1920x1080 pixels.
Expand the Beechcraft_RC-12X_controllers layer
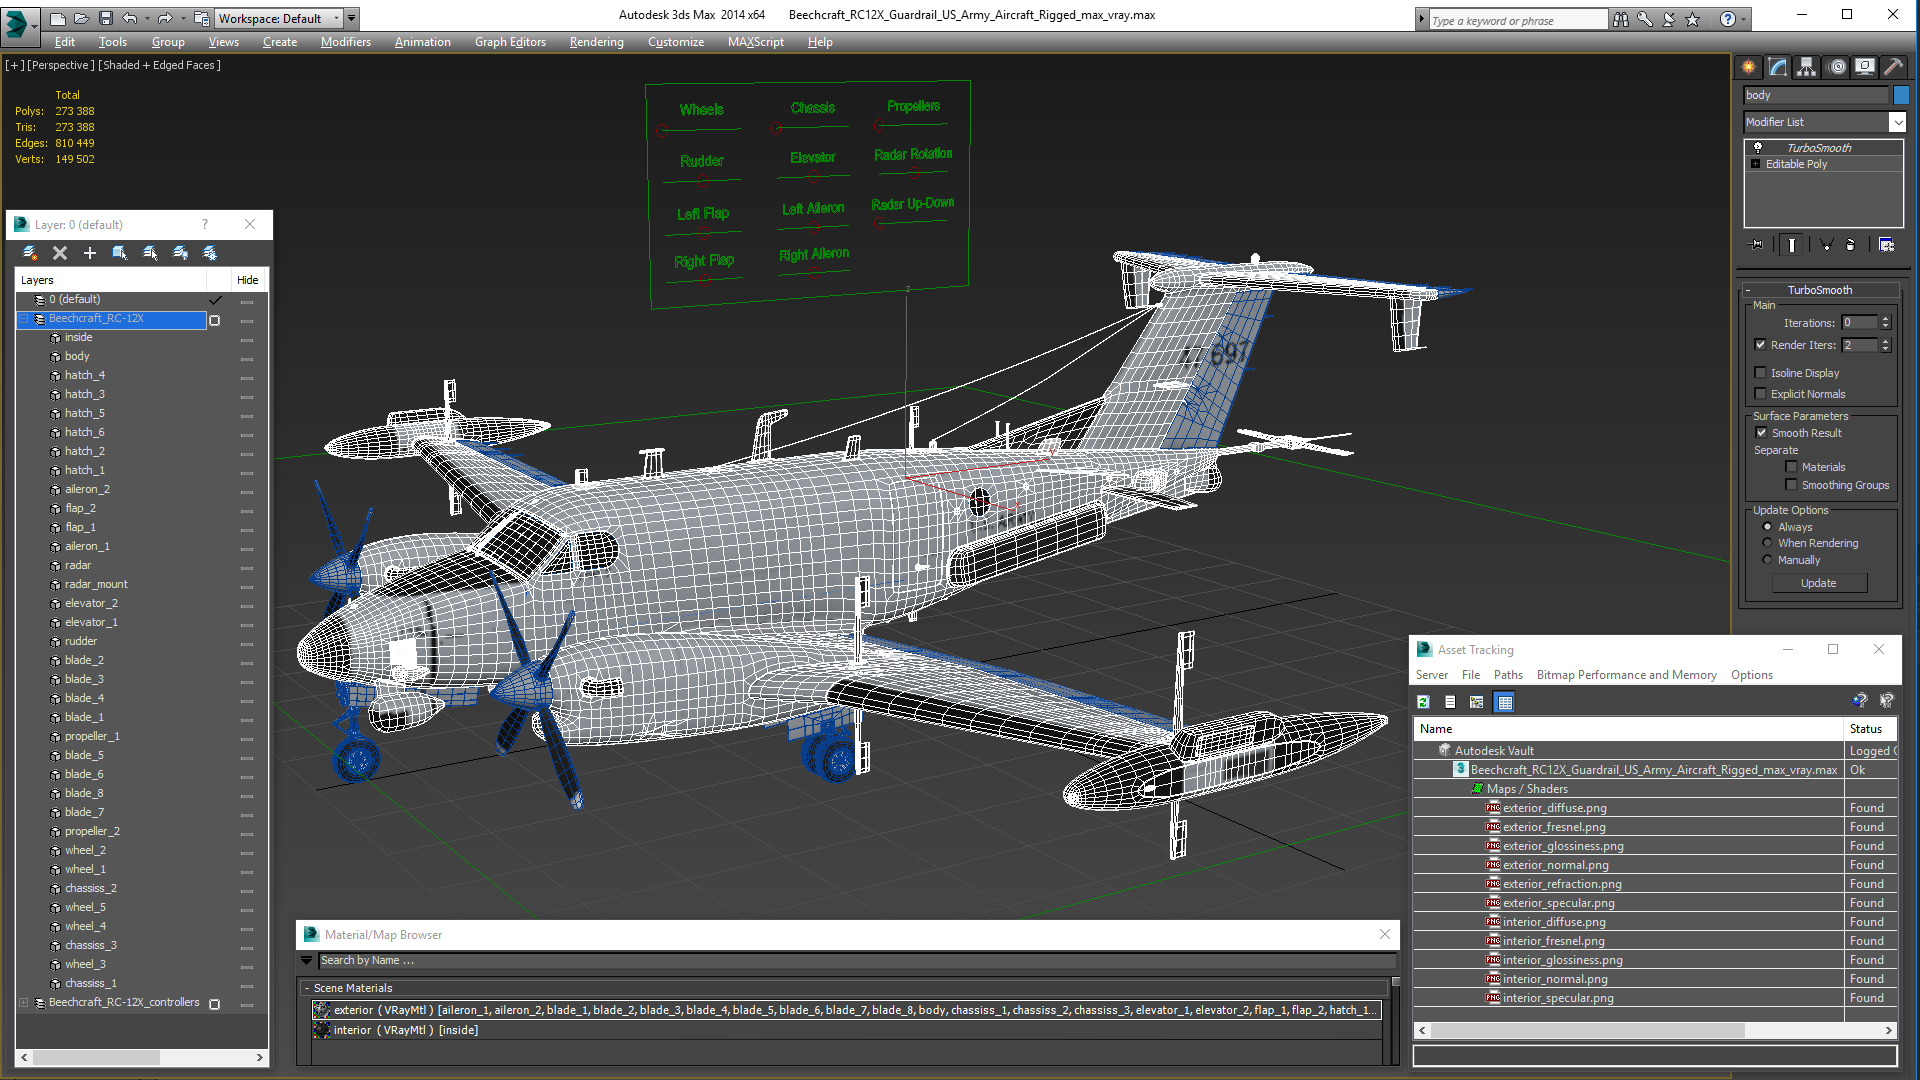(24, 1003)
